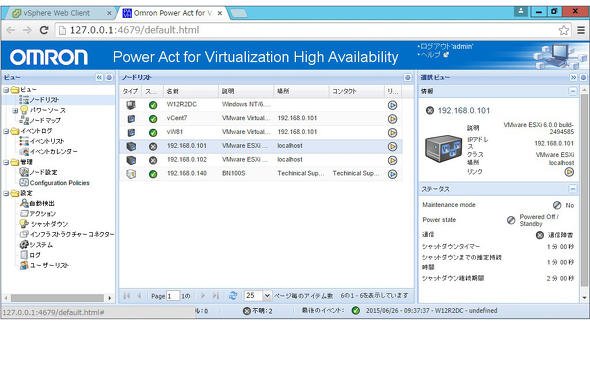Screen dimensions: 590x391
Task: Collapse the status section
Action: tap(572, 189)
